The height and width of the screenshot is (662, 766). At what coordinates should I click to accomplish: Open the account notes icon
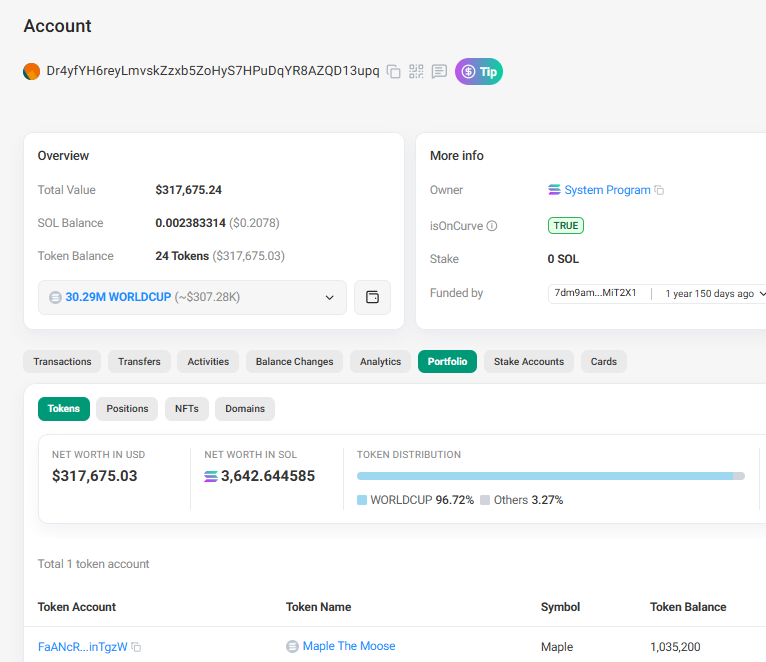pyautogui.click(x=439, y=71)
